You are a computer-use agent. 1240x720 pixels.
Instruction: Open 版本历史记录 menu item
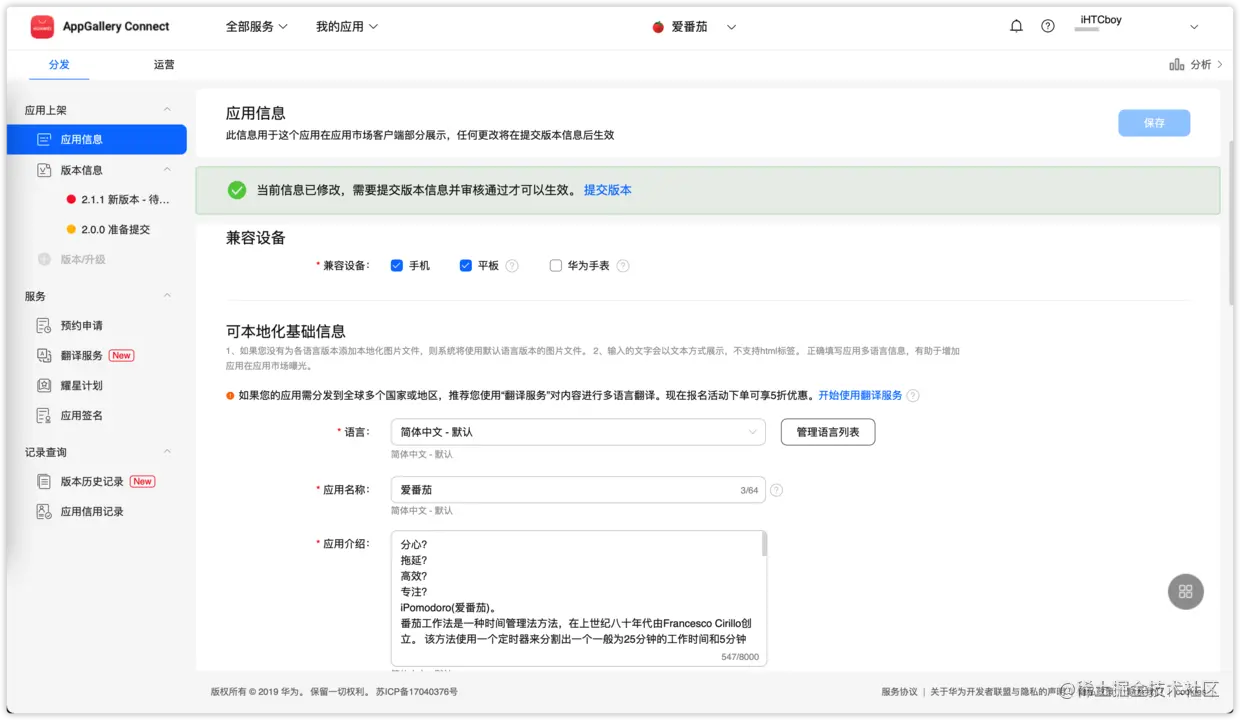(x=92, y=482)
